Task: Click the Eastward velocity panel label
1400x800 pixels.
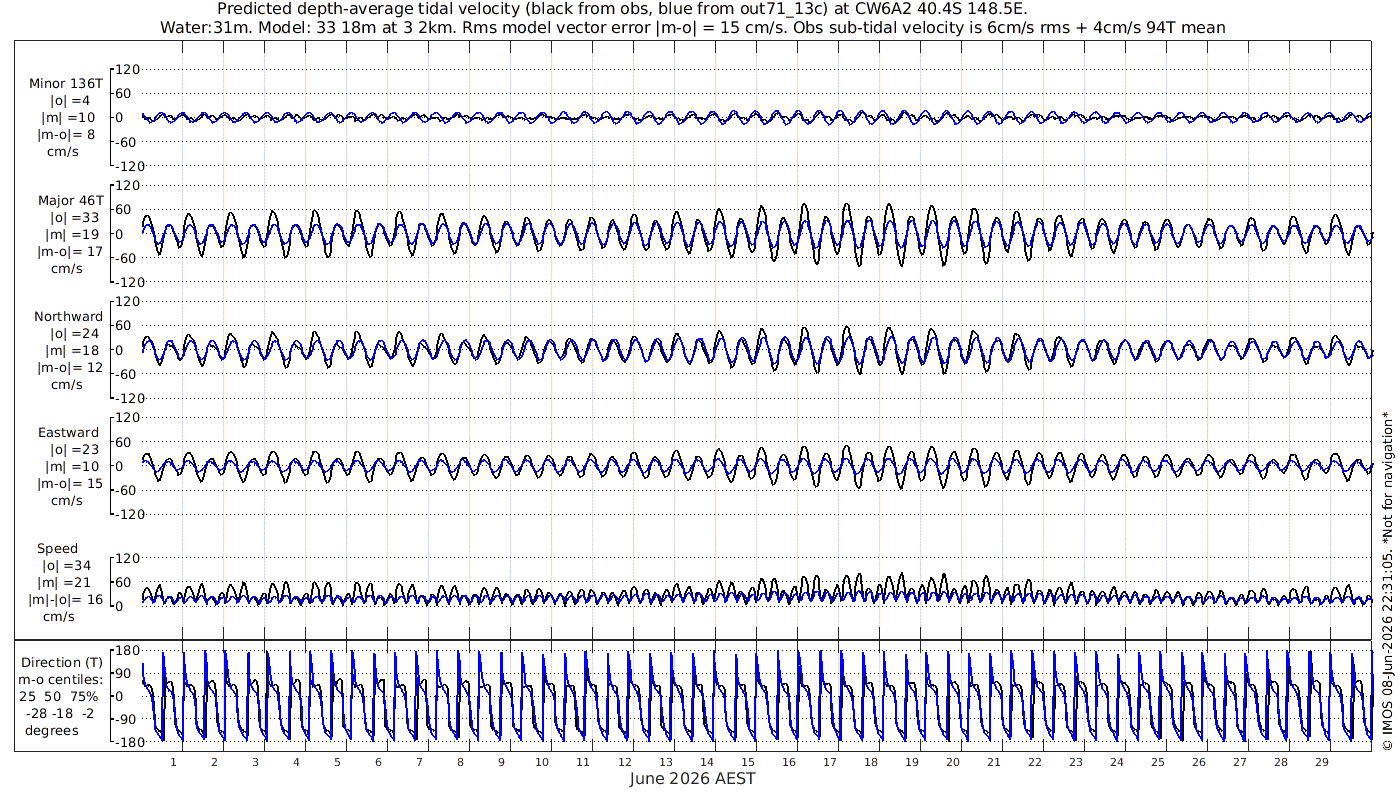Action: tap(69, 433)
